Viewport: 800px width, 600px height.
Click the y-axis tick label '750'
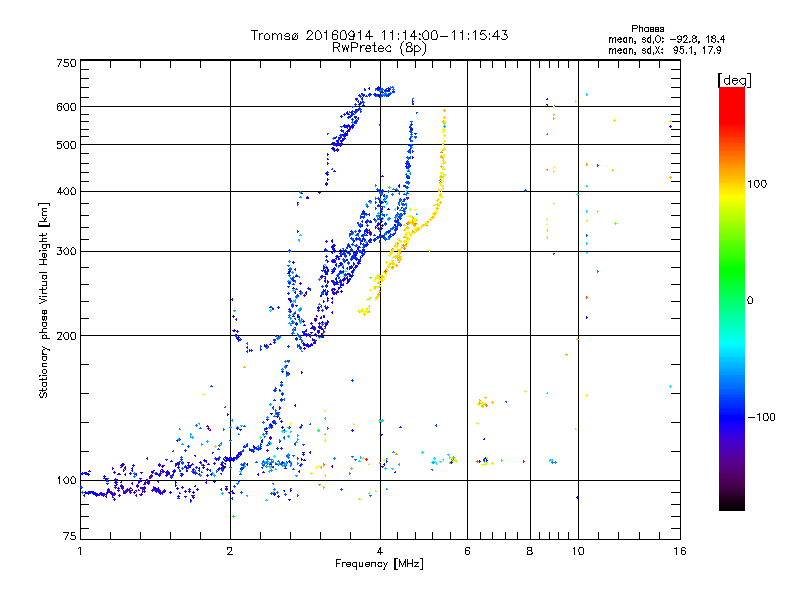66,63
